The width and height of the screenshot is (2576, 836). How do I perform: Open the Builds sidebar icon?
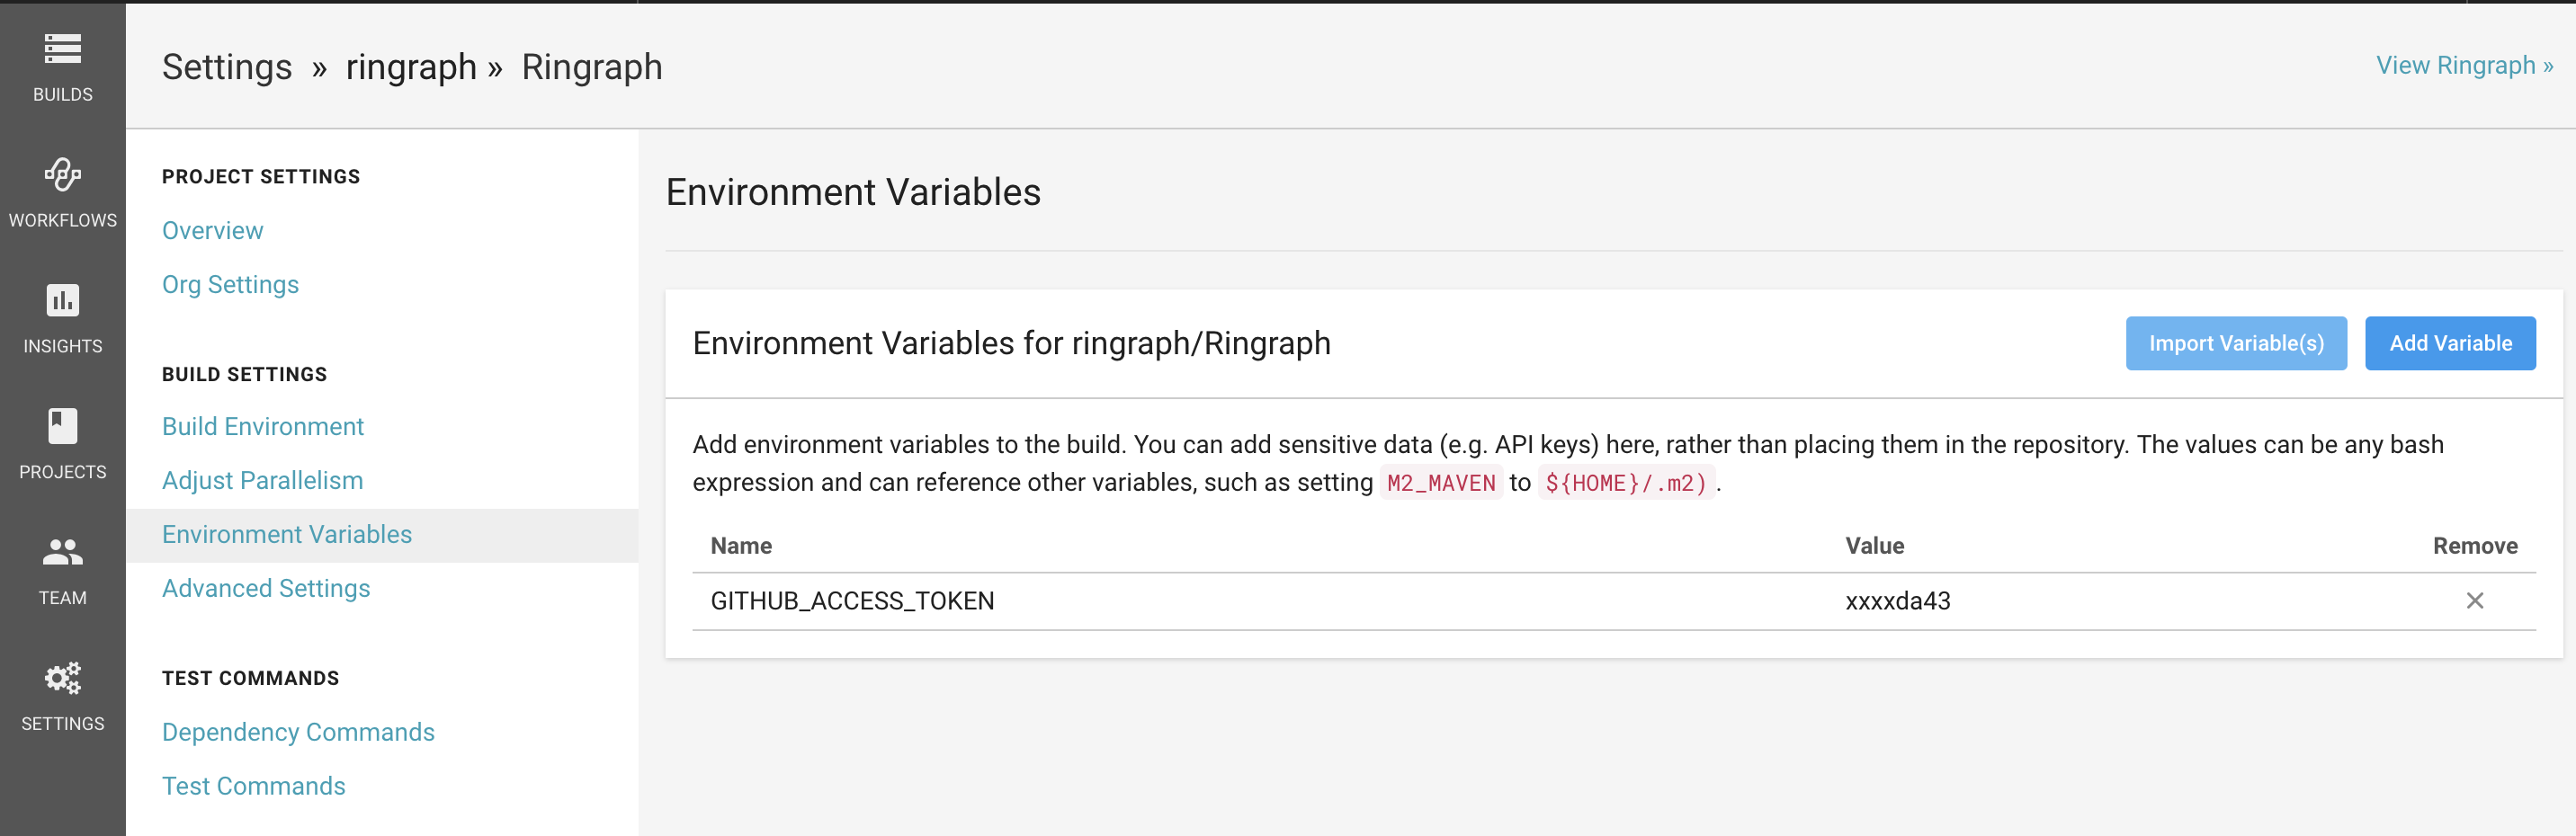[x=62, y=48]
